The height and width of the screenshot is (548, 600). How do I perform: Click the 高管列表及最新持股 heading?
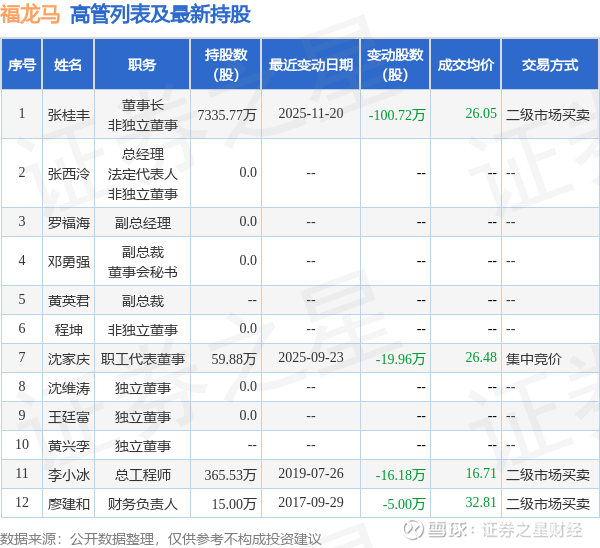point(160,15)
